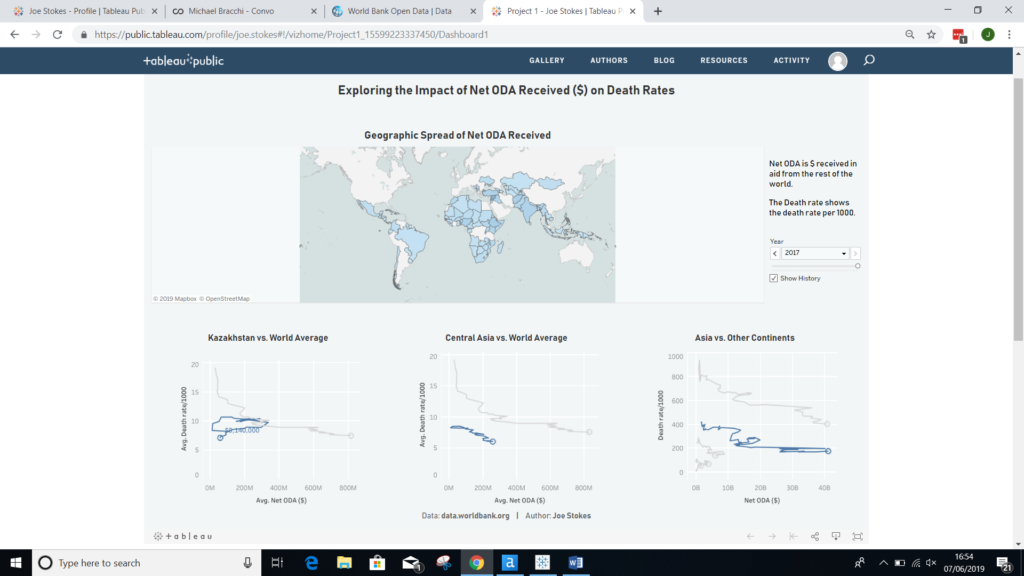Open the Tableau Public search icon
Screen dimensions: 1024x576
[869, 60]
